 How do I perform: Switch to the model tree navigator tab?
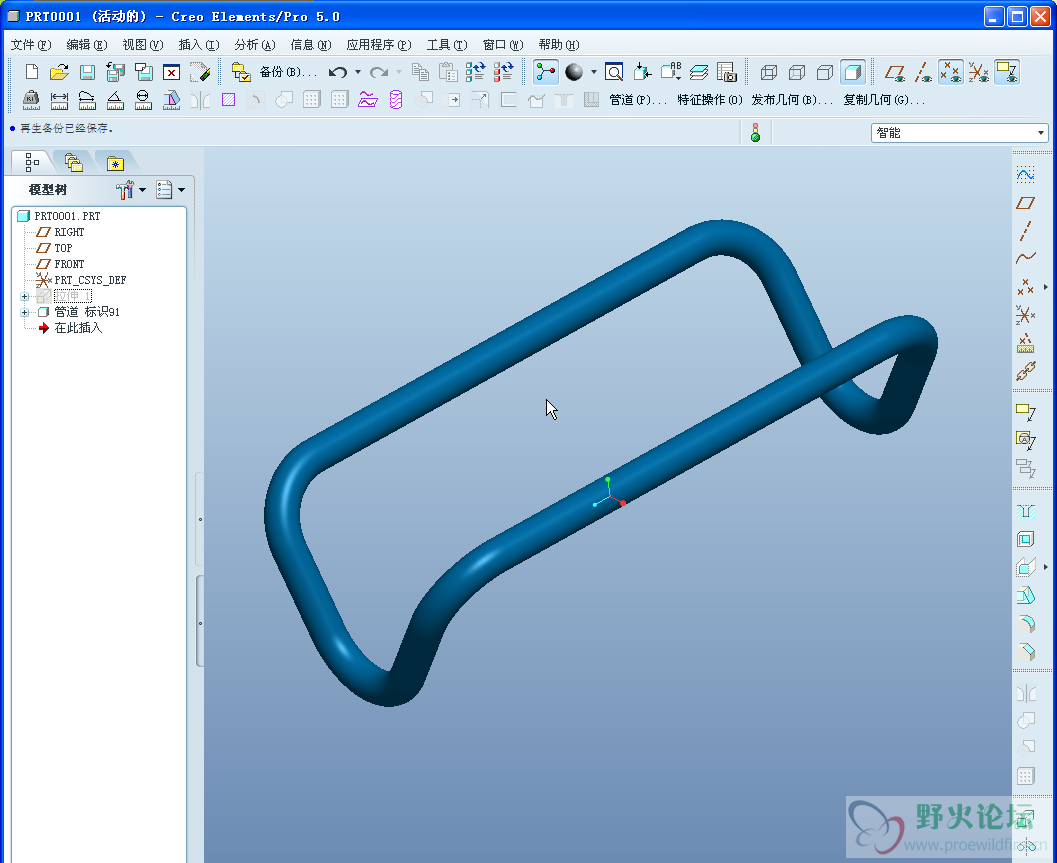pyautogui.click(x=32, y=162)
